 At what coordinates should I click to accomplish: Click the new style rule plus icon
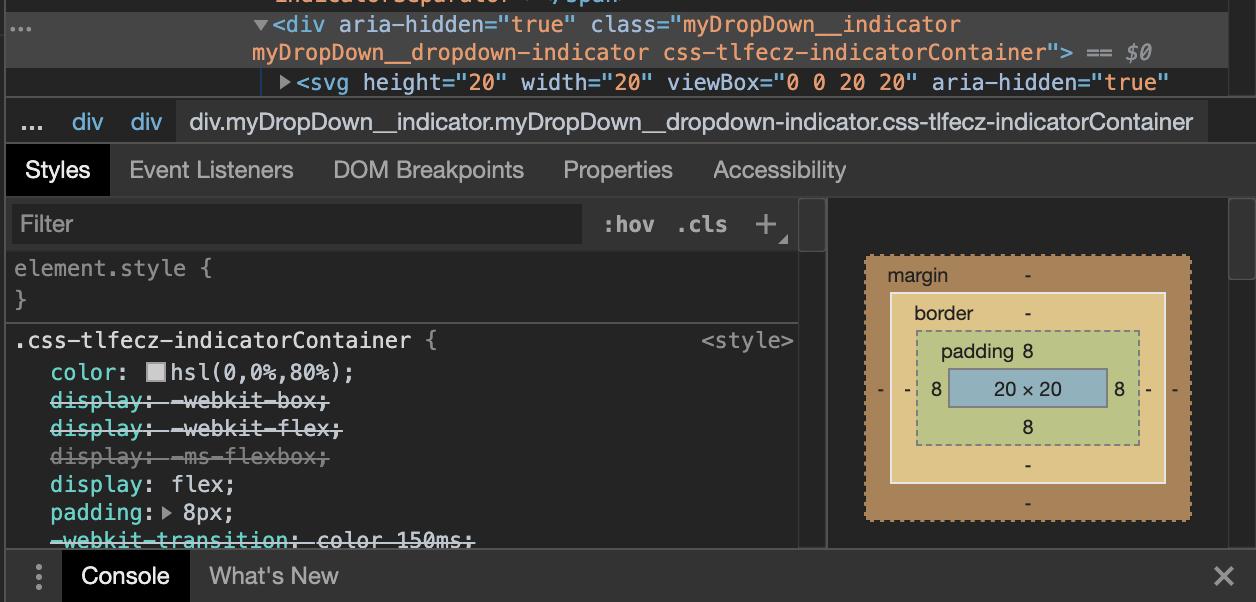pos(766,224)
